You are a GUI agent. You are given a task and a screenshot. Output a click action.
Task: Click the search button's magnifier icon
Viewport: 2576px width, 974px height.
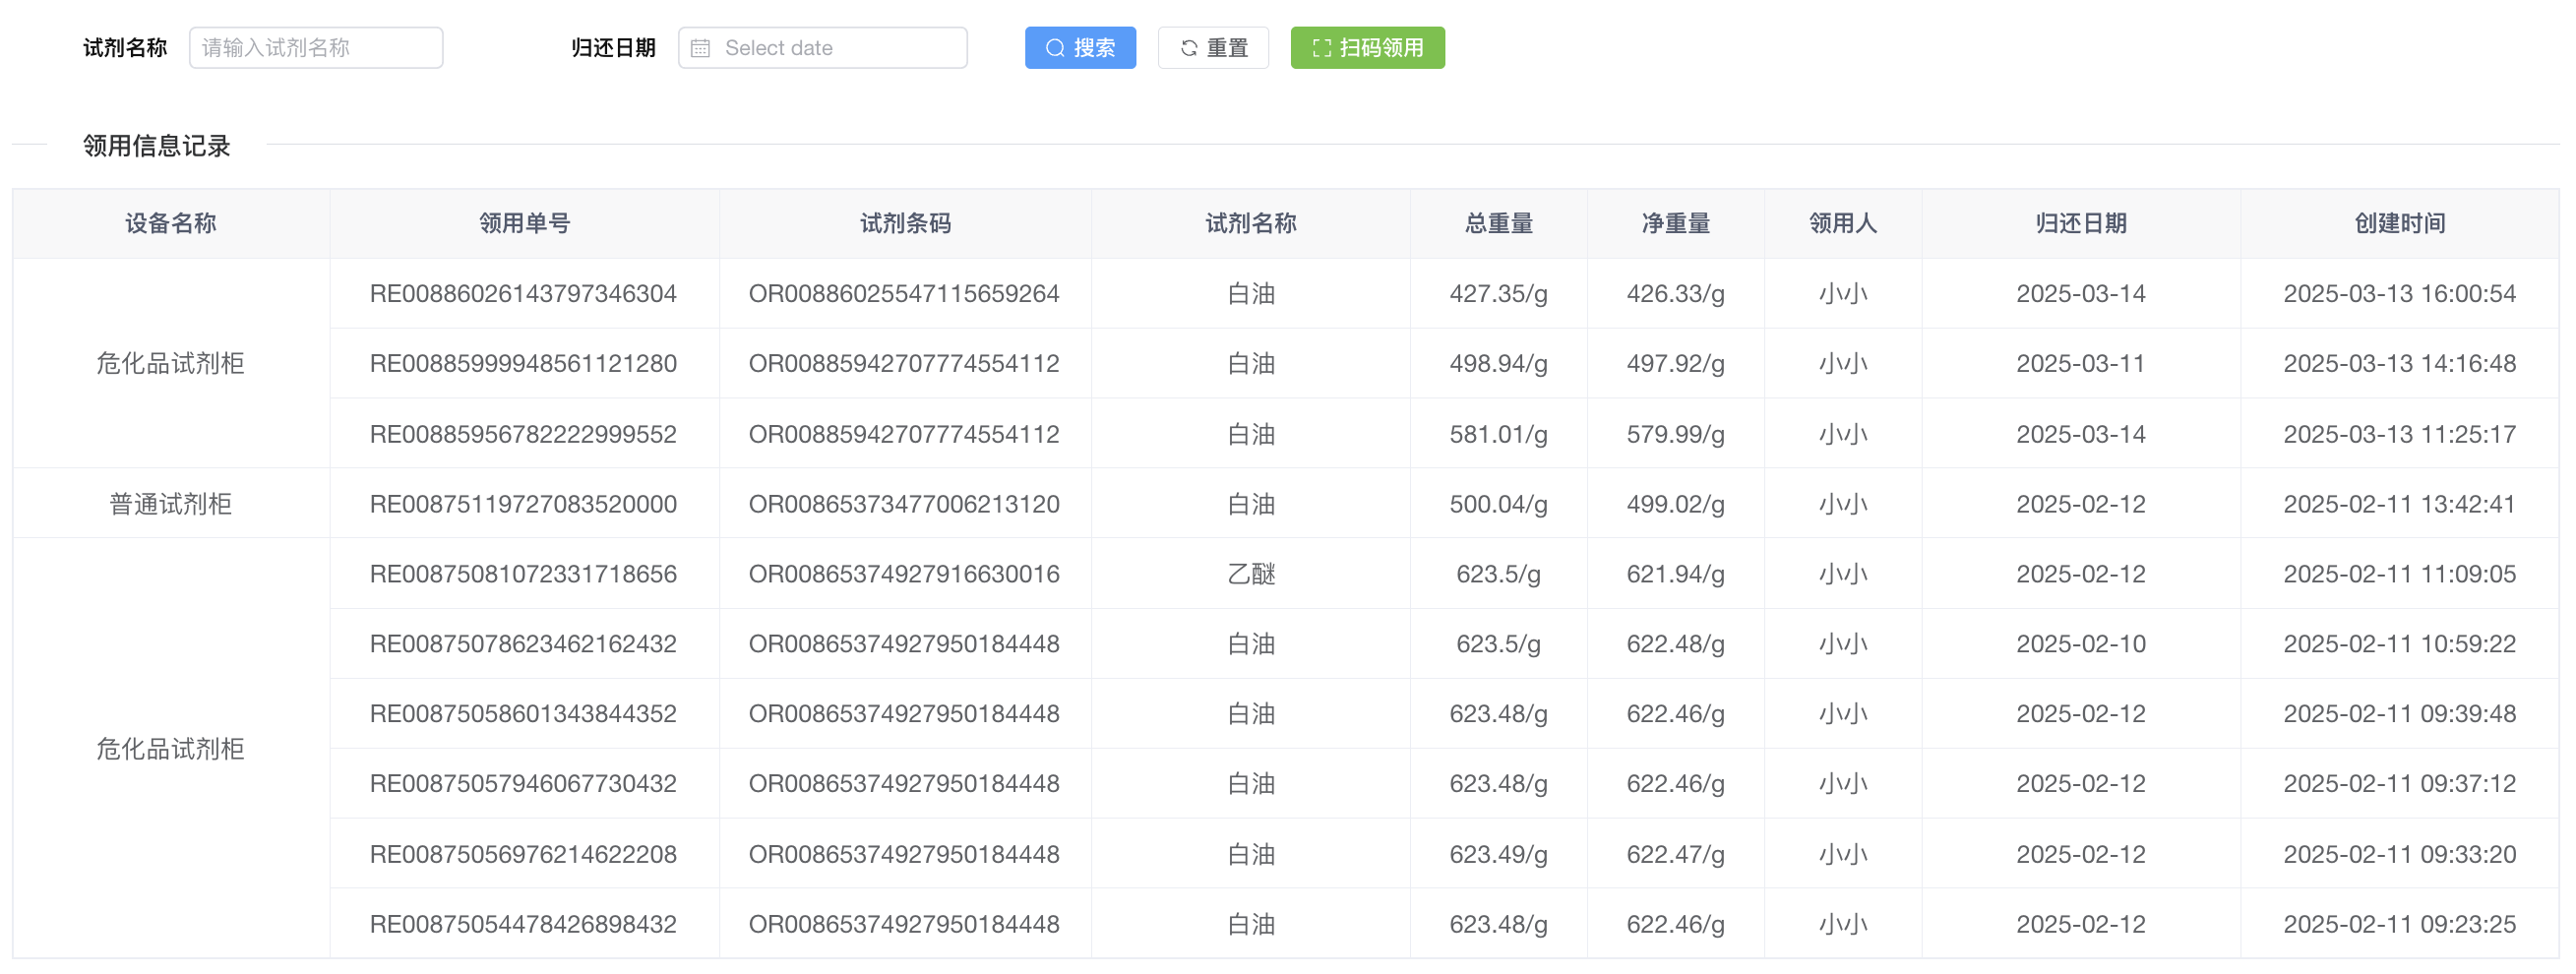pos(1055,48)
